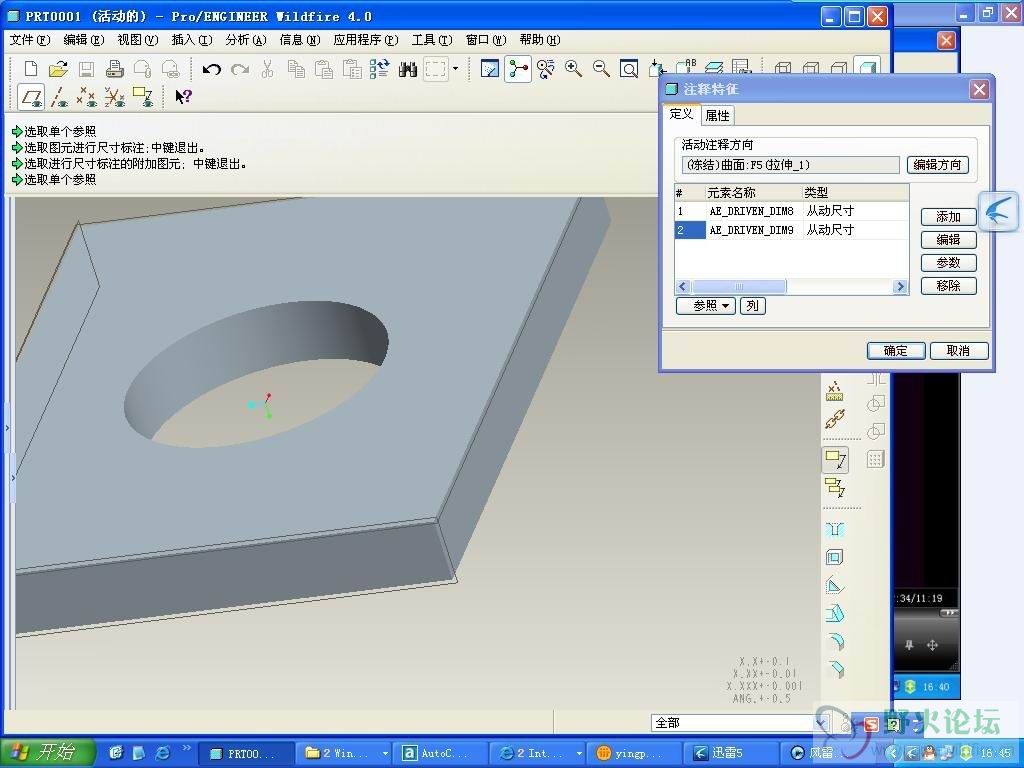Click the 移除 button

tap(948, 285)
